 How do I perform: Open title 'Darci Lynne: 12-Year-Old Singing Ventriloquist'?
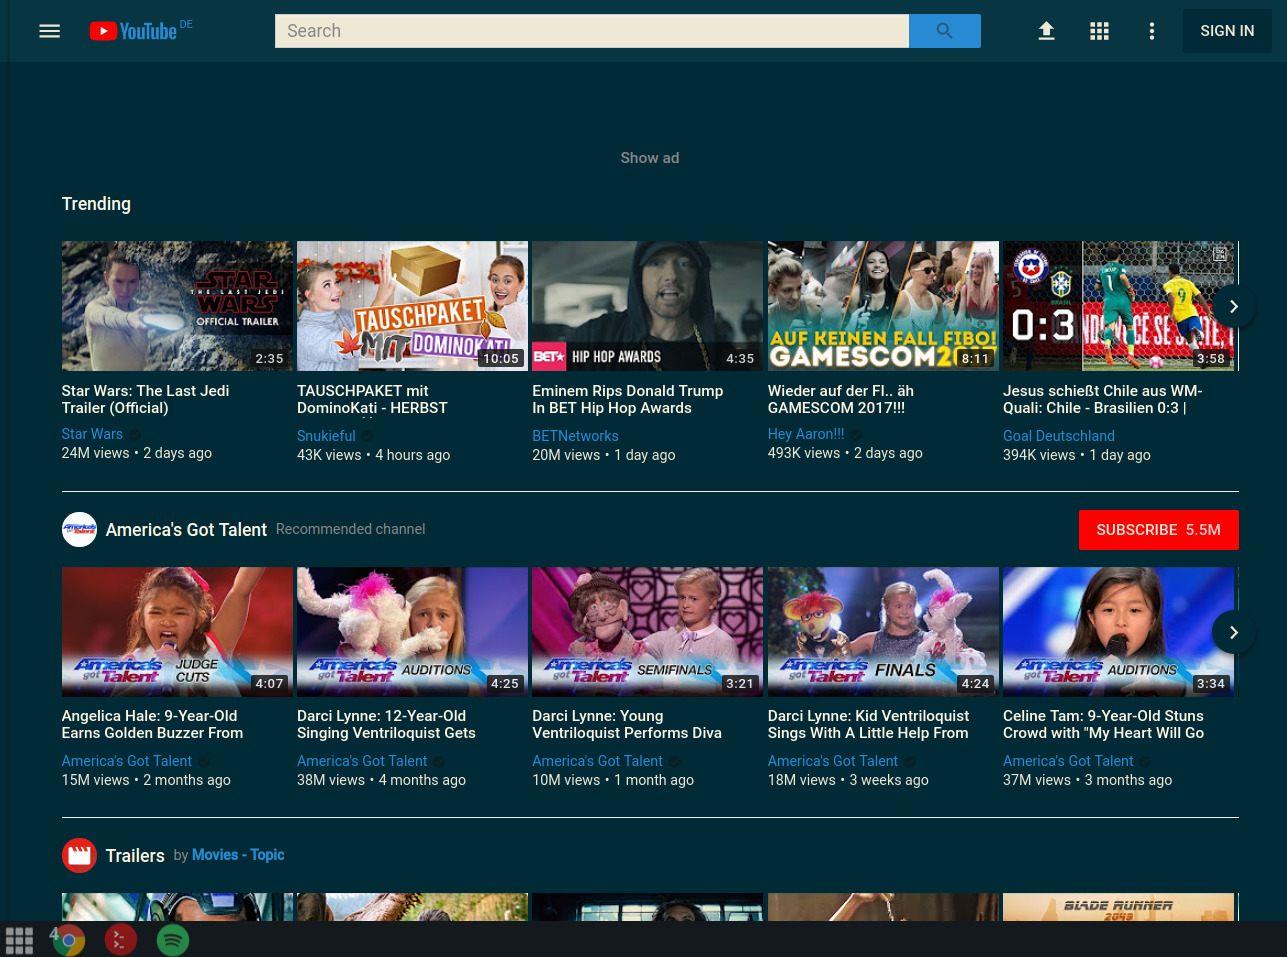[x=386, y=724]
